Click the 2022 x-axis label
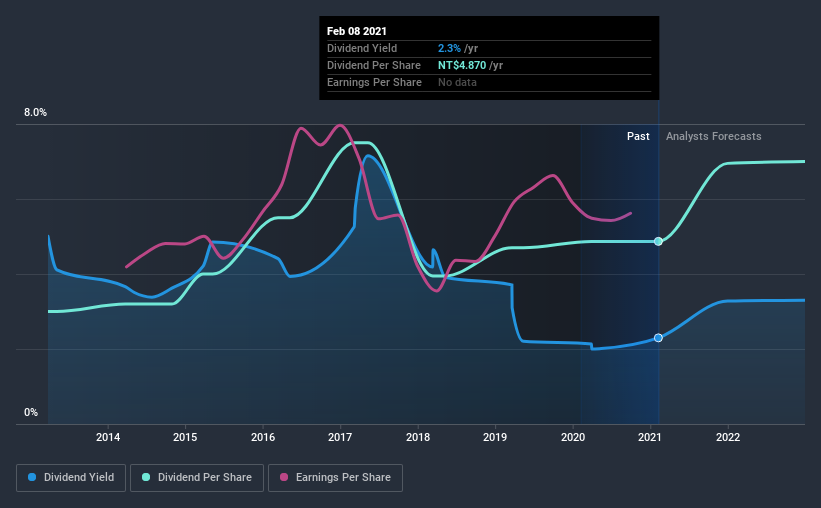Viewport: 821px width, 508px height. pos(728,437)
